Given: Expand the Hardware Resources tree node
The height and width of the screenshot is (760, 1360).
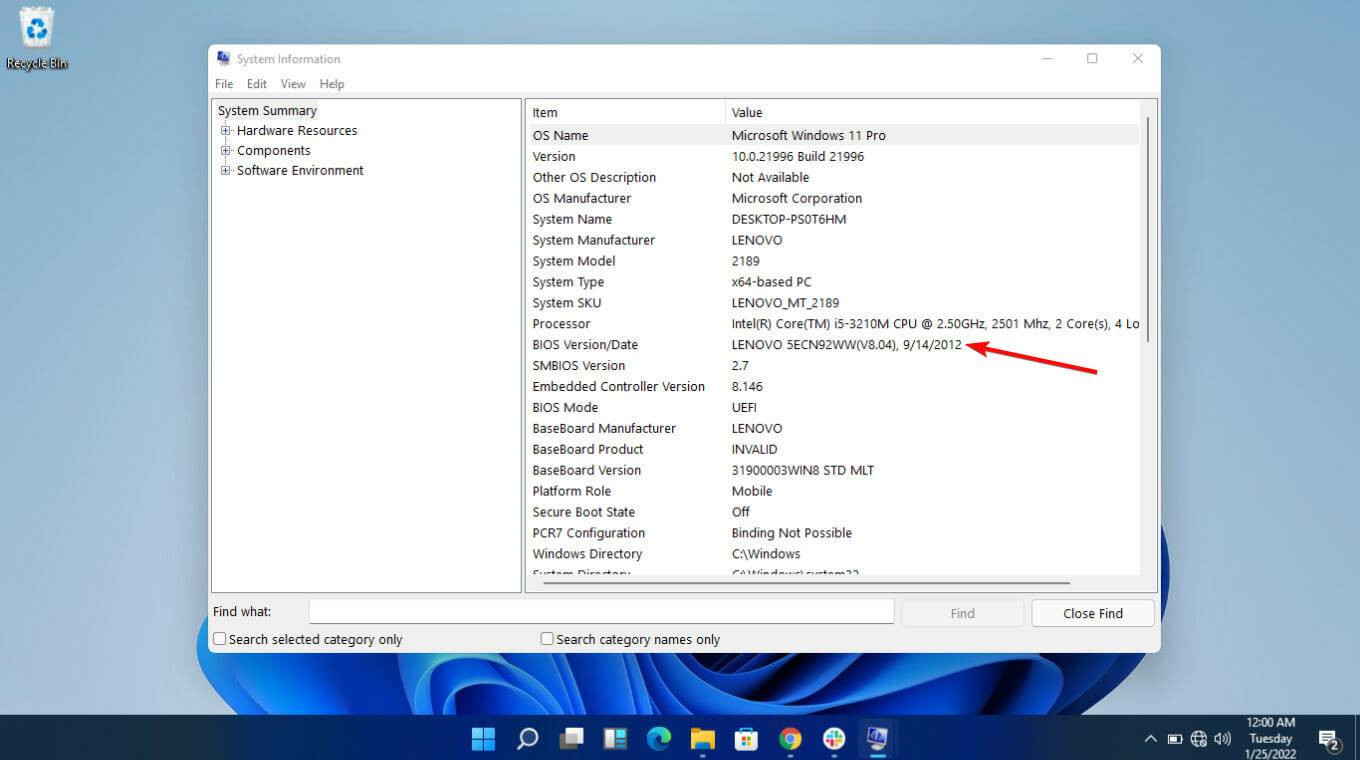Looking at the screenshot, I should coord(225,130).
